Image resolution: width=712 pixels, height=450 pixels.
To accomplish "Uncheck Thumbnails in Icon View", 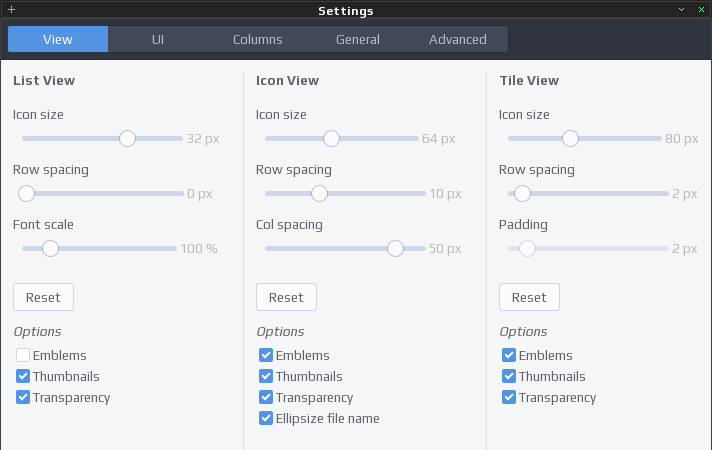I will pos(266,376).
